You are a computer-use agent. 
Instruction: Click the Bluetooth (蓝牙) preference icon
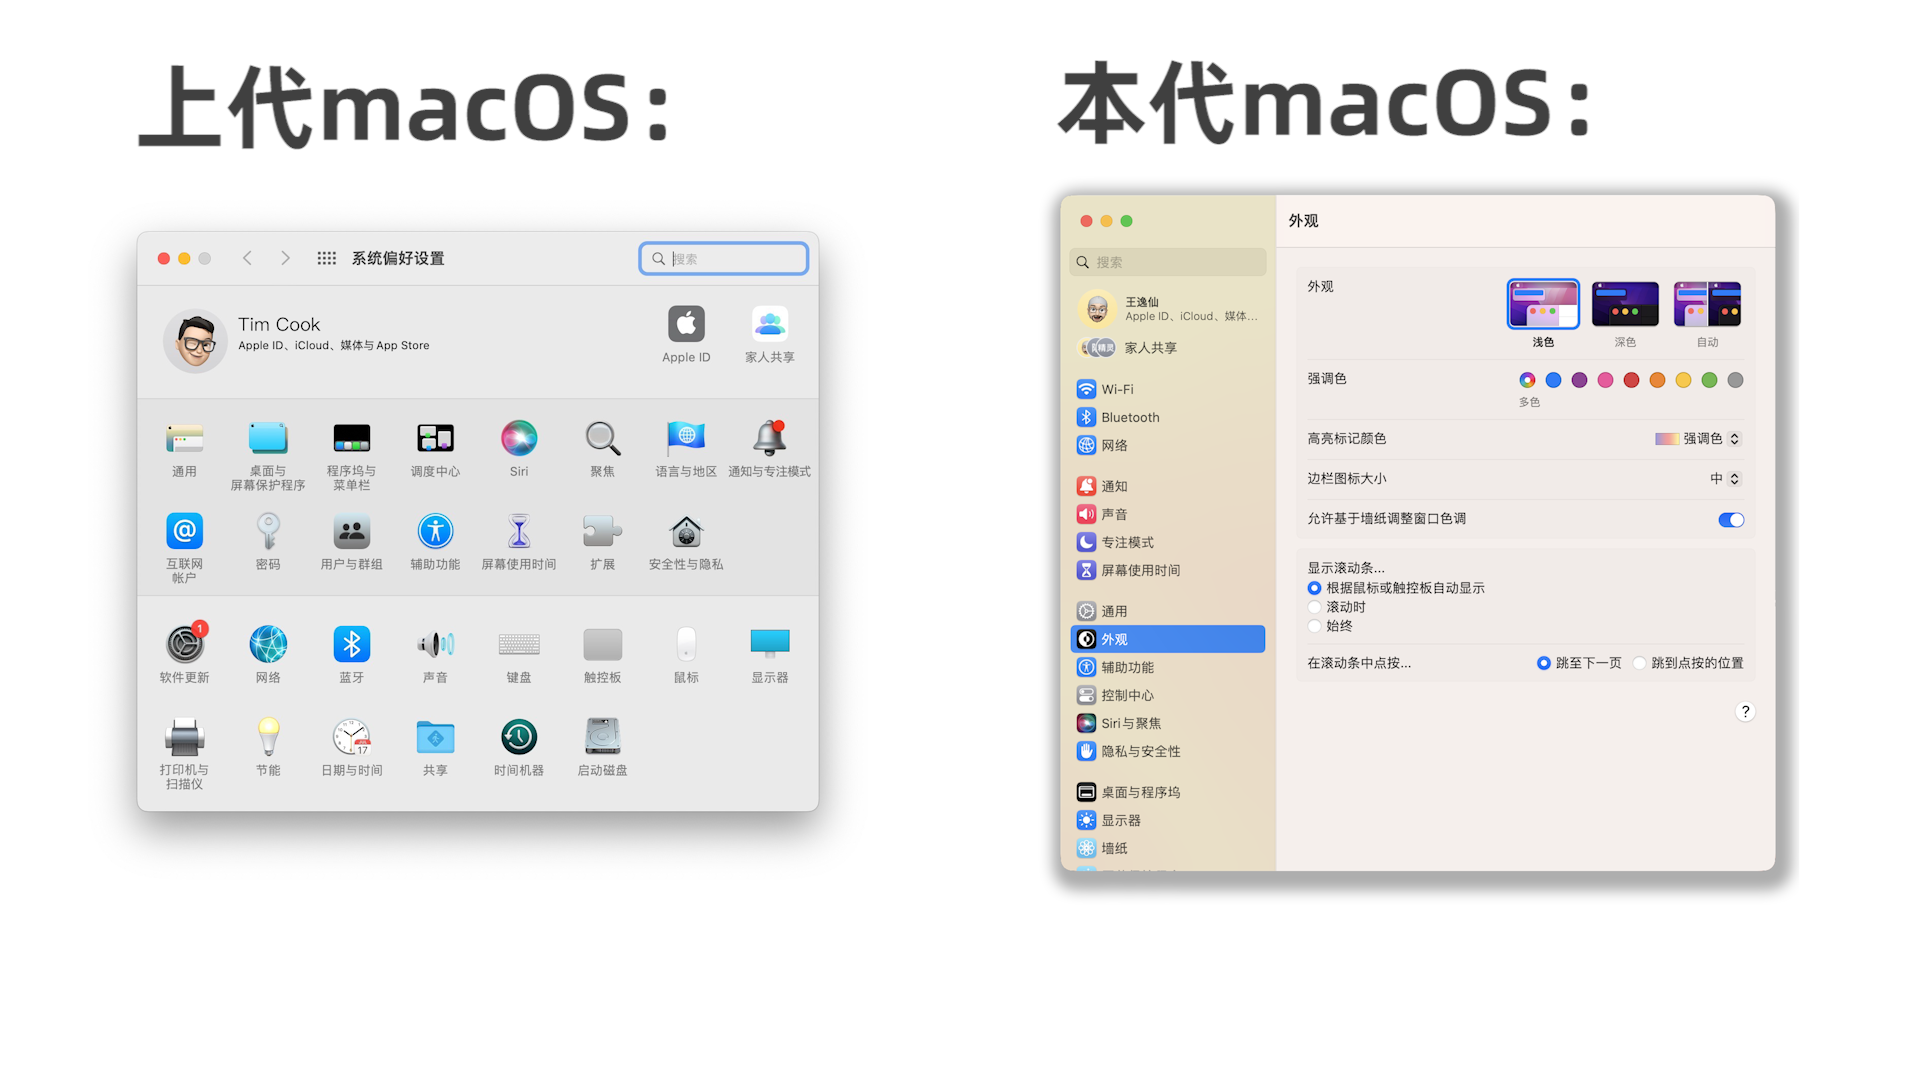[x=351, y=645]
